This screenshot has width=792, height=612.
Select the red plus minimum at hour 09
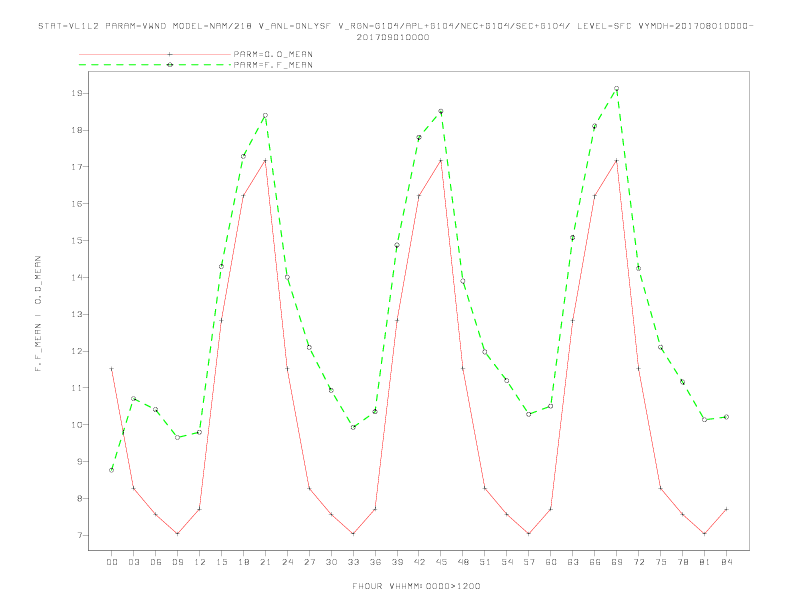coord(177,534)
